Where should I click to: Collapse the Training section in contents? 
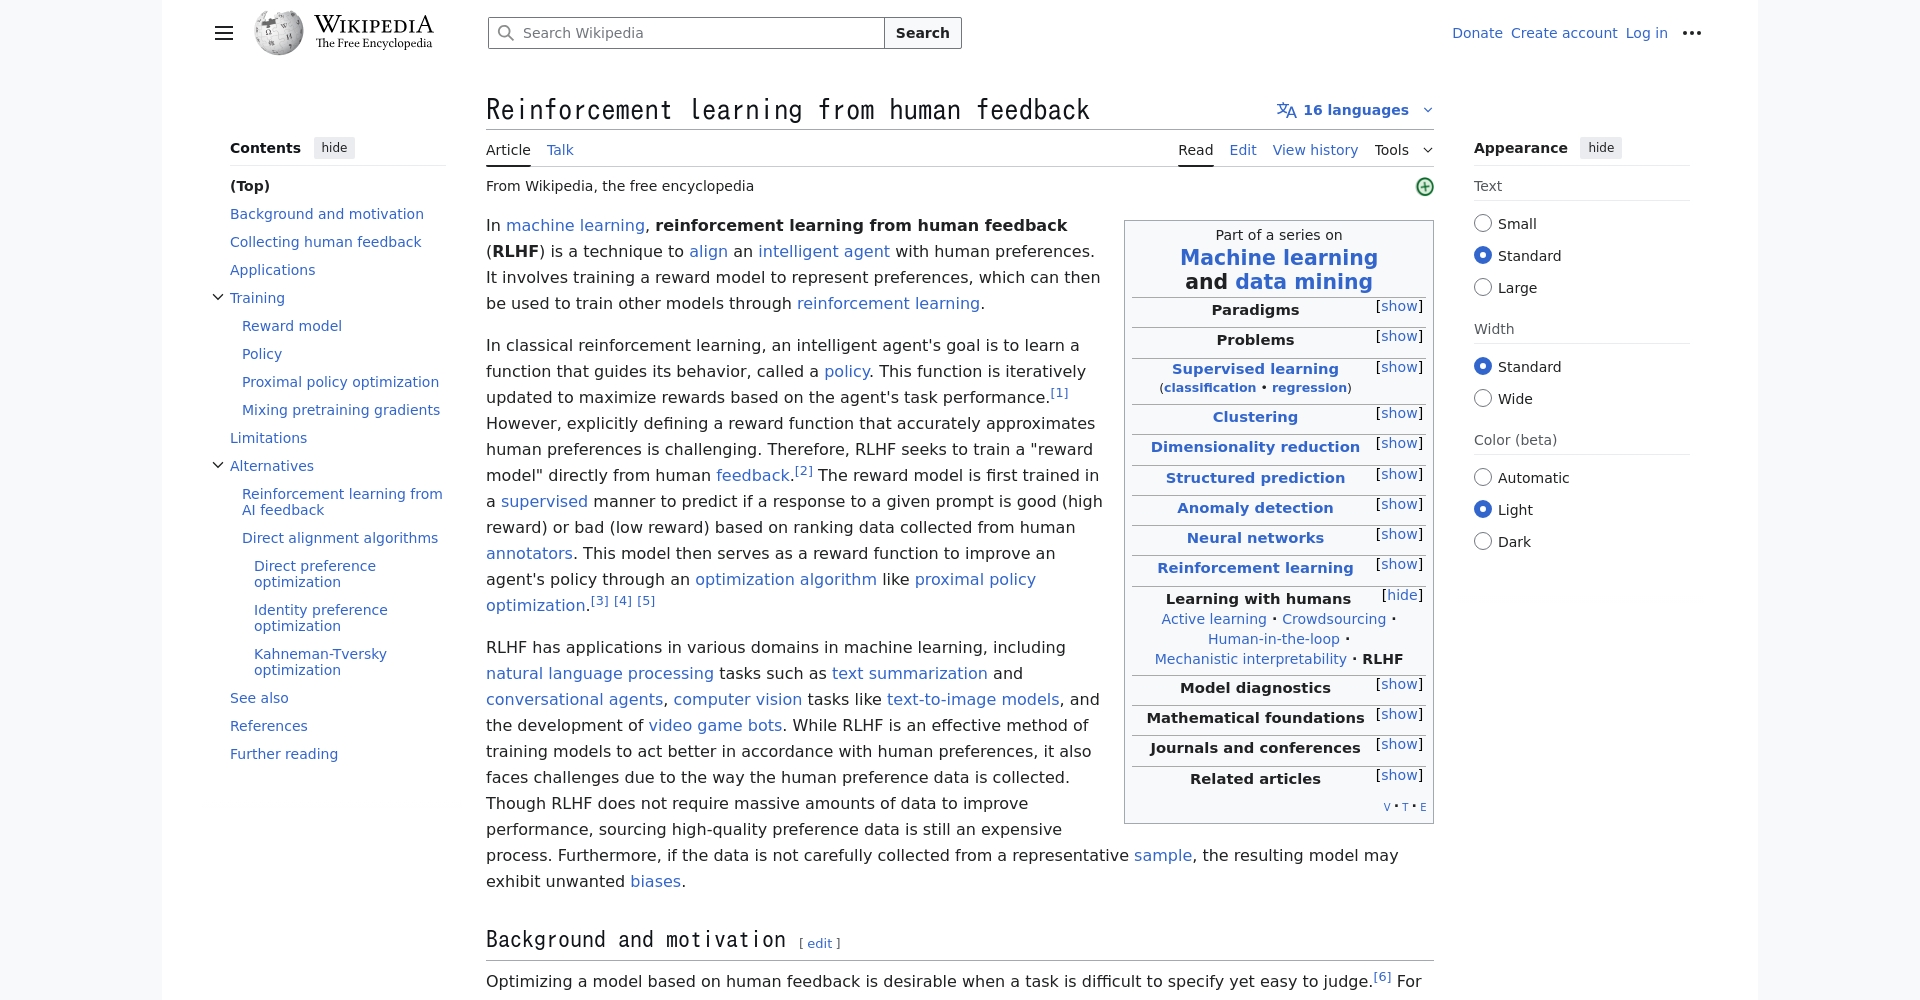click(x=218, y=297)
